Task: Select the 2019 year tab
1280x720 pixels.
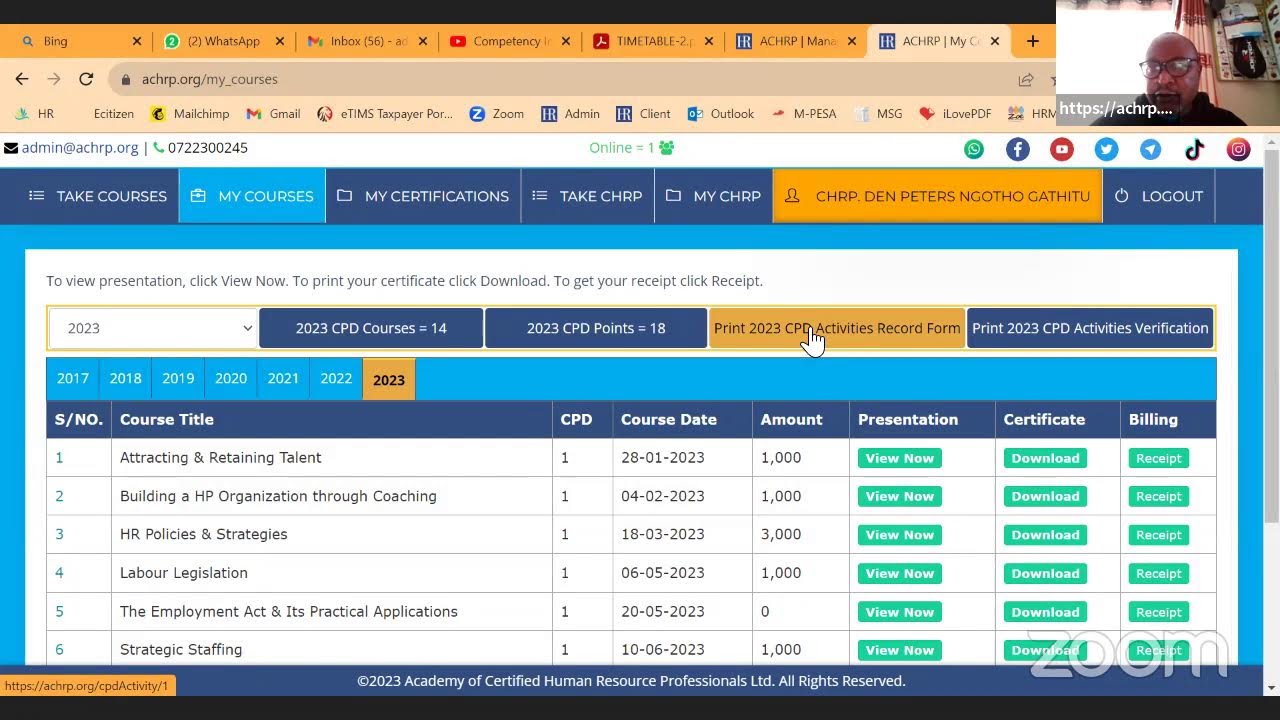Action: coord(178,379)
